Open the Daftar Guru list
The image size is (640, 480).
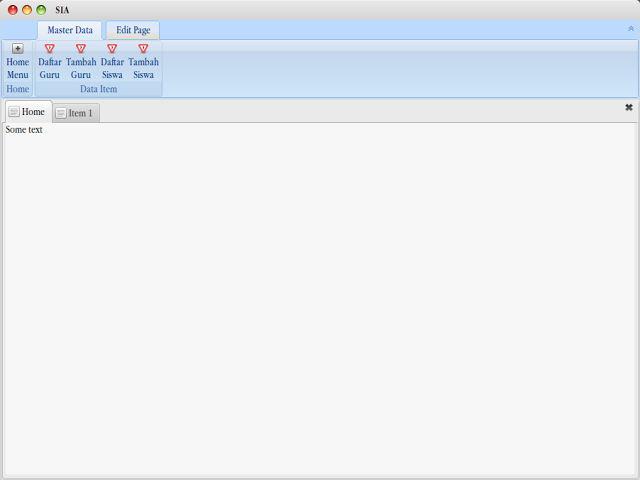coord(49,62)
